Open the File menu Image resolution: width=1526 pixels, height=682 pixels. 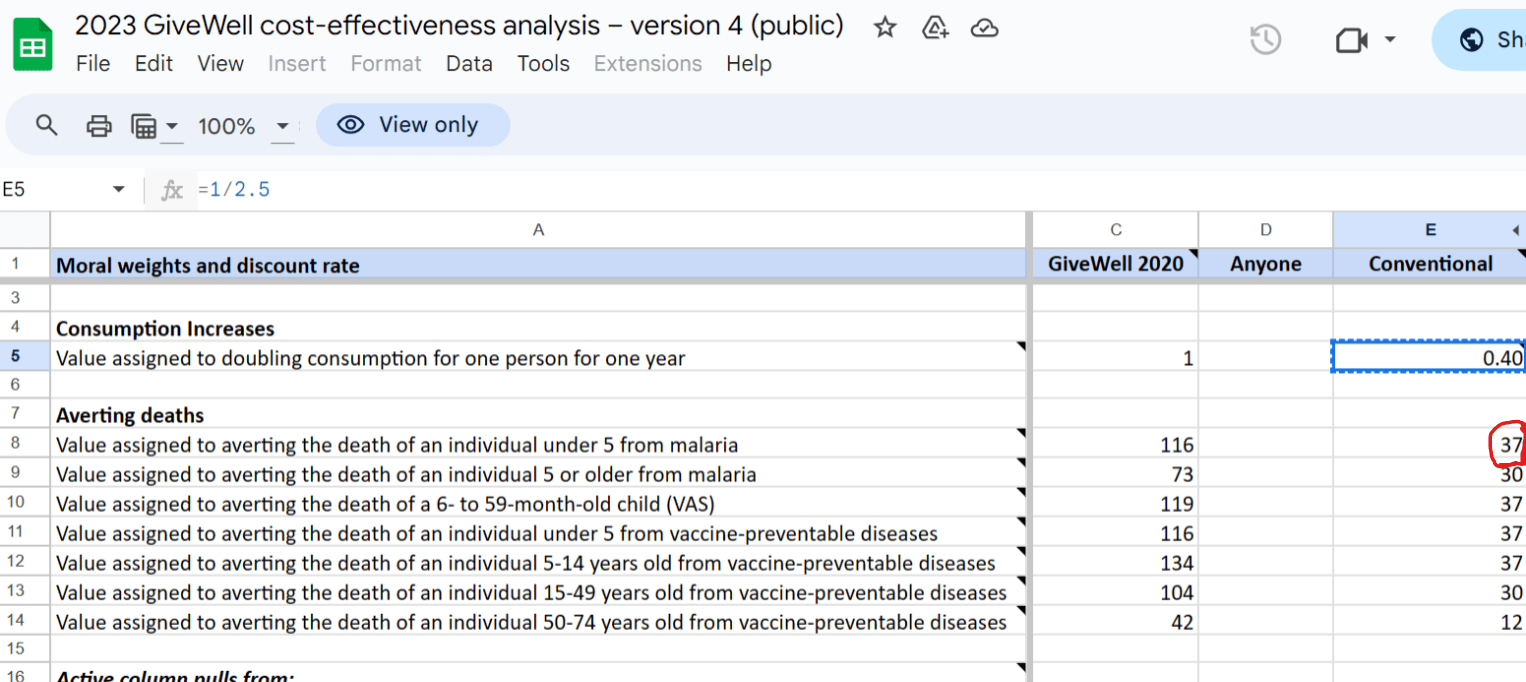pos(93,63)
